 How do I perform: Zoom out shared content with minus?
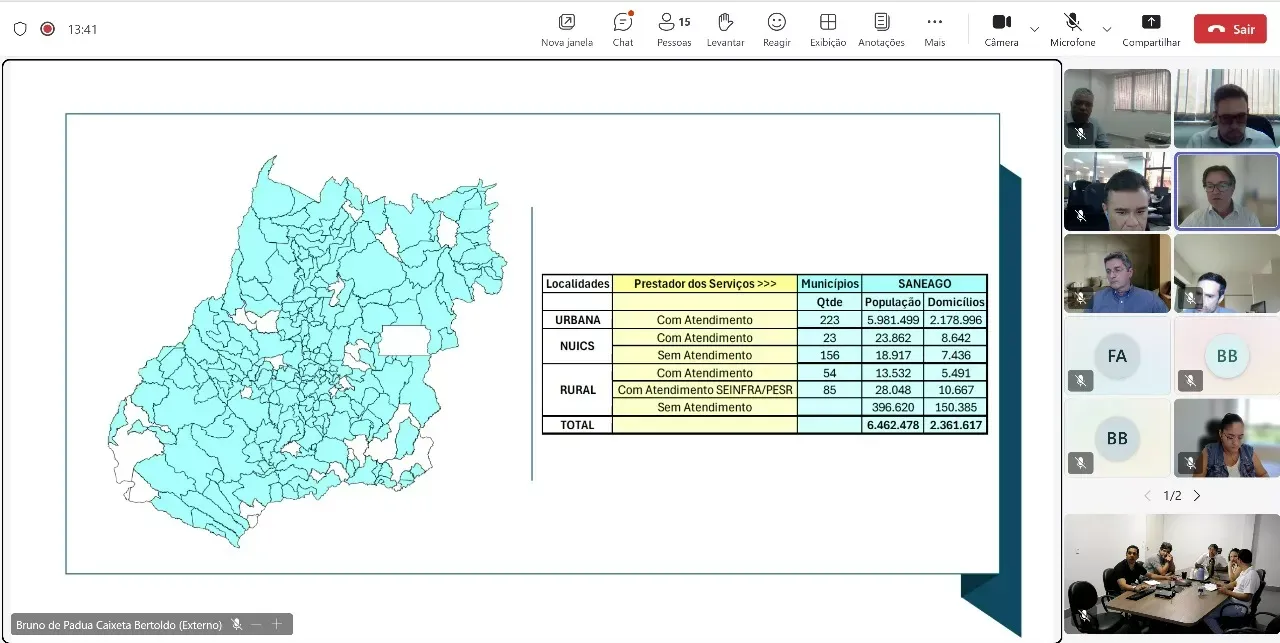point(256,624)
